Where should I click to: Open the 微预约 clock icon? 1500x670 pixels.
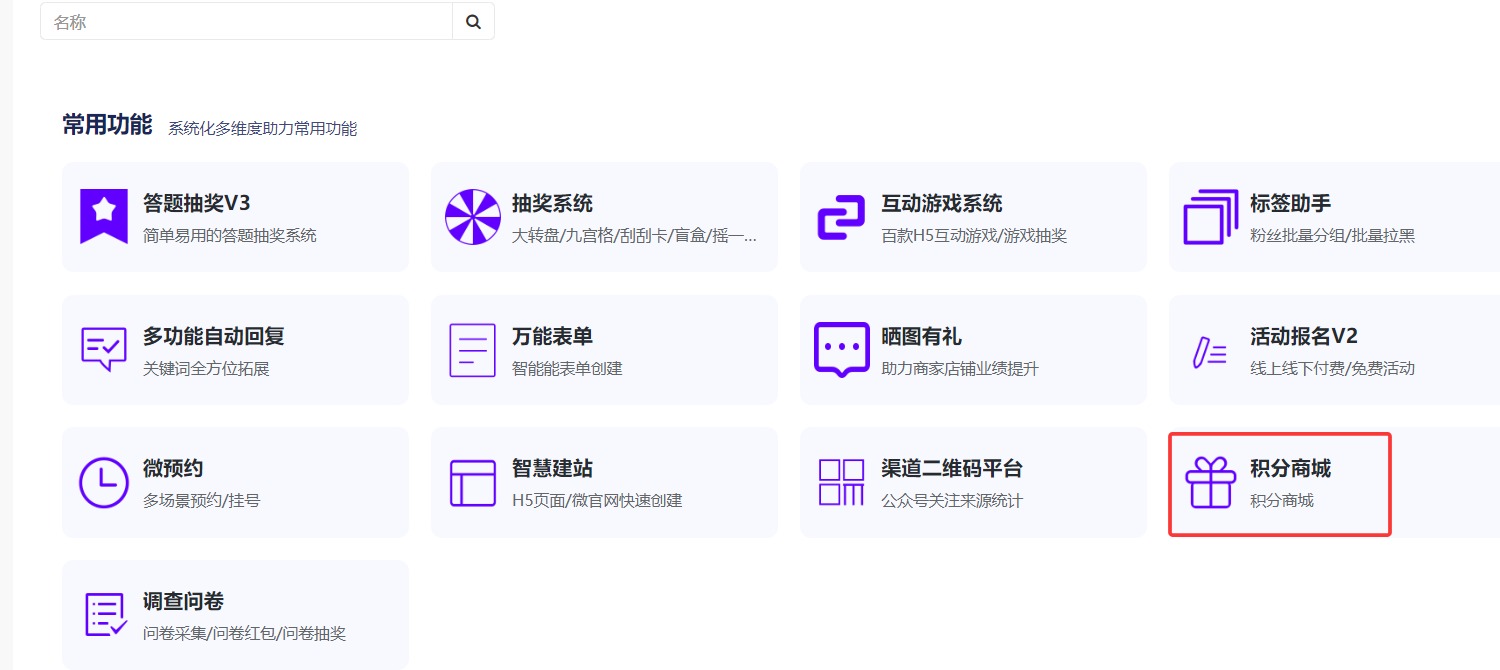104,482
